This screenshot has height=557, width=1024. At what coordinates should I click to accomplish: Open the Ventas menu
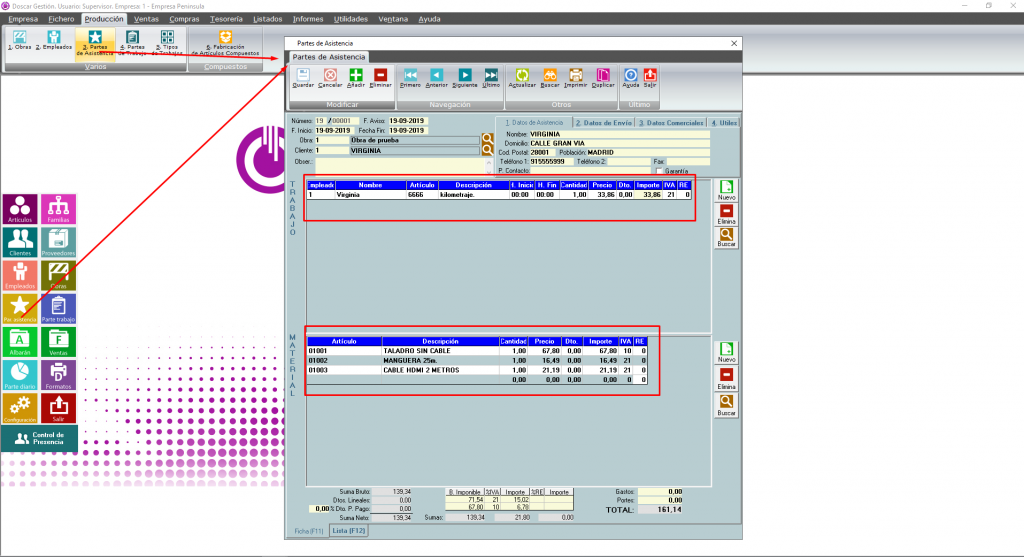coord(146,19)
